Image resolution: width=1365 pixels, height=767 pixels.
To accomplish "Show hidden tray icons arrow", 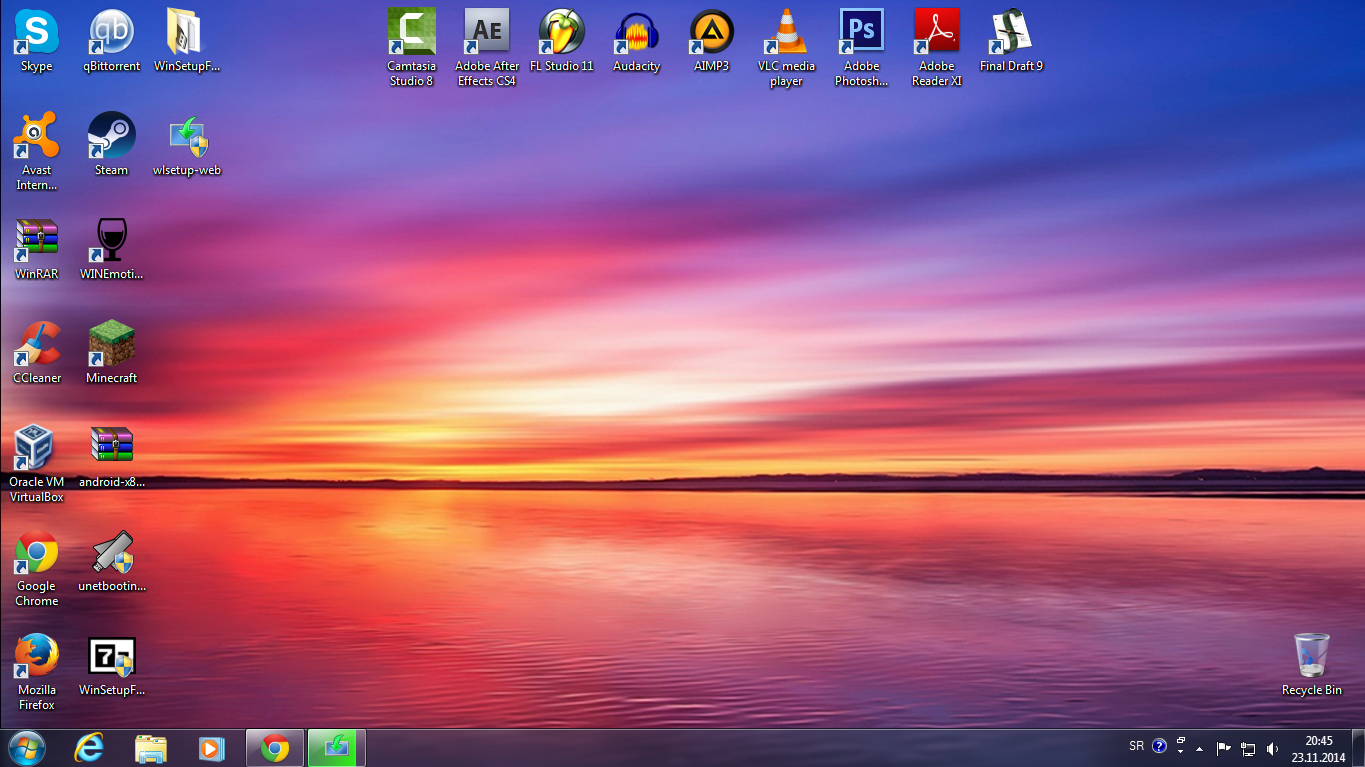I will pyautogui.click(x=1199, y=748).
